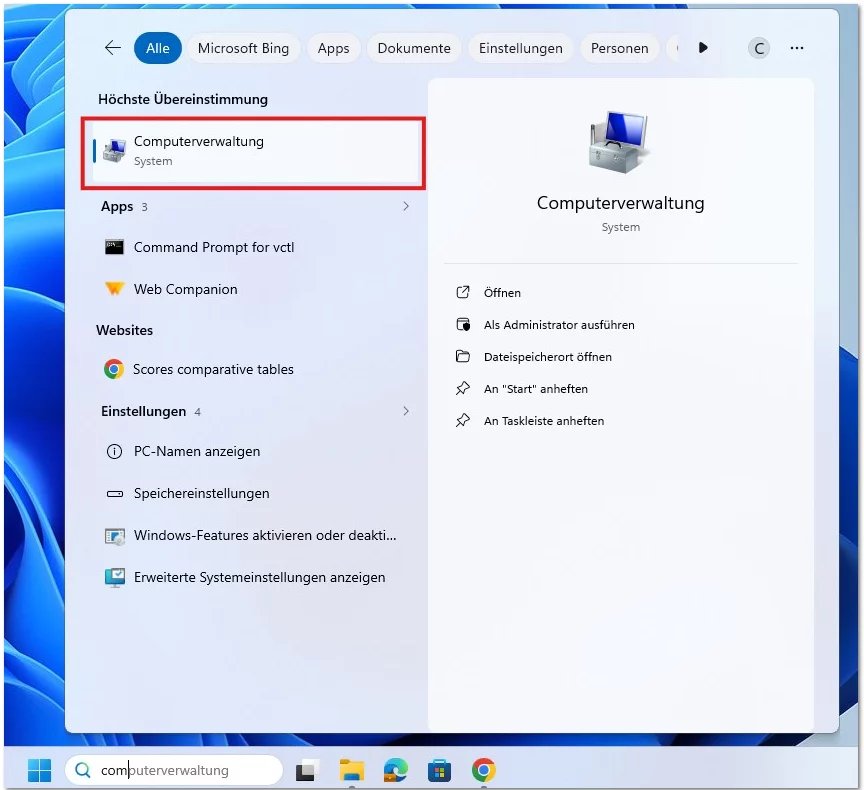Click the pin icon beside An Taskleiste anheften

[463, 420]
